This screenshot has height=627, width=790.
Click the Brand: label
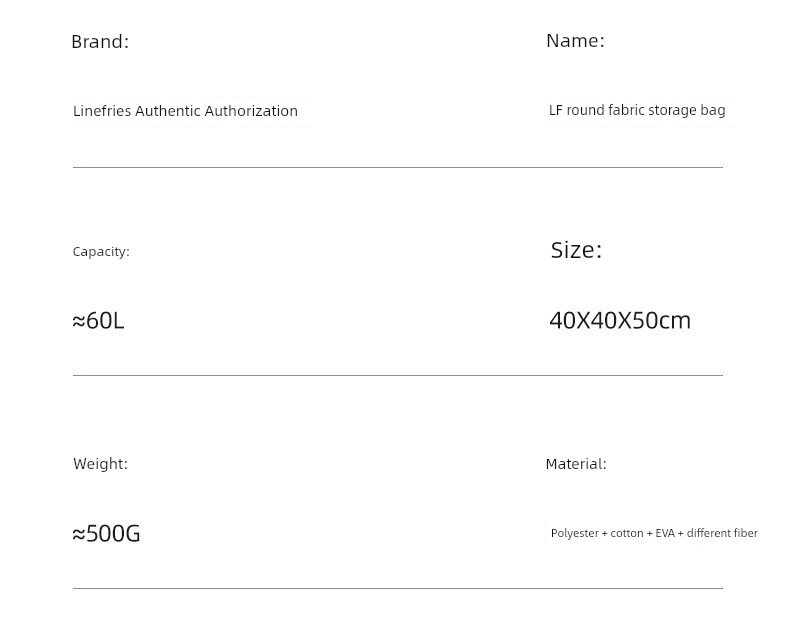coord(100,41)
